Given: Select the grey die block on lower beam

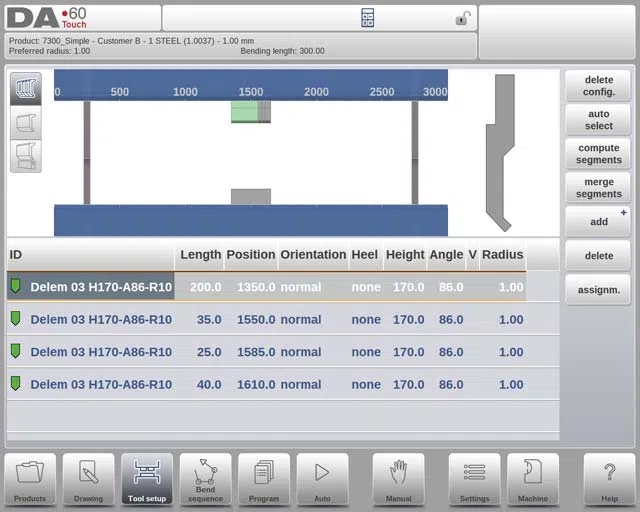Looking at the screenshot, I should (x=251, y=196).
